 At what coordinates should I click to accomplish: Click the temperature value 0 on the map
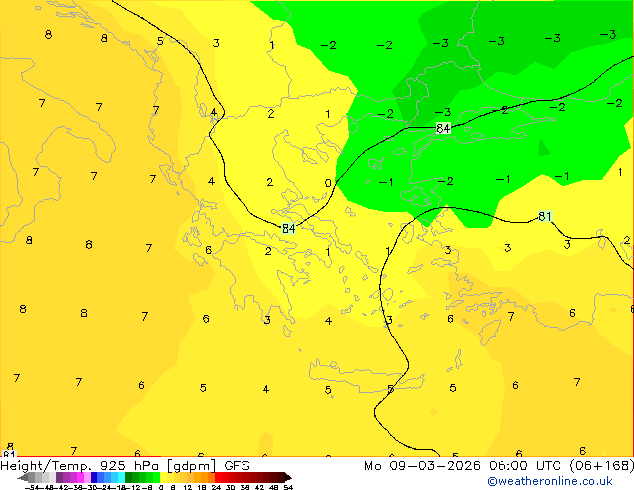coord(328,183)
